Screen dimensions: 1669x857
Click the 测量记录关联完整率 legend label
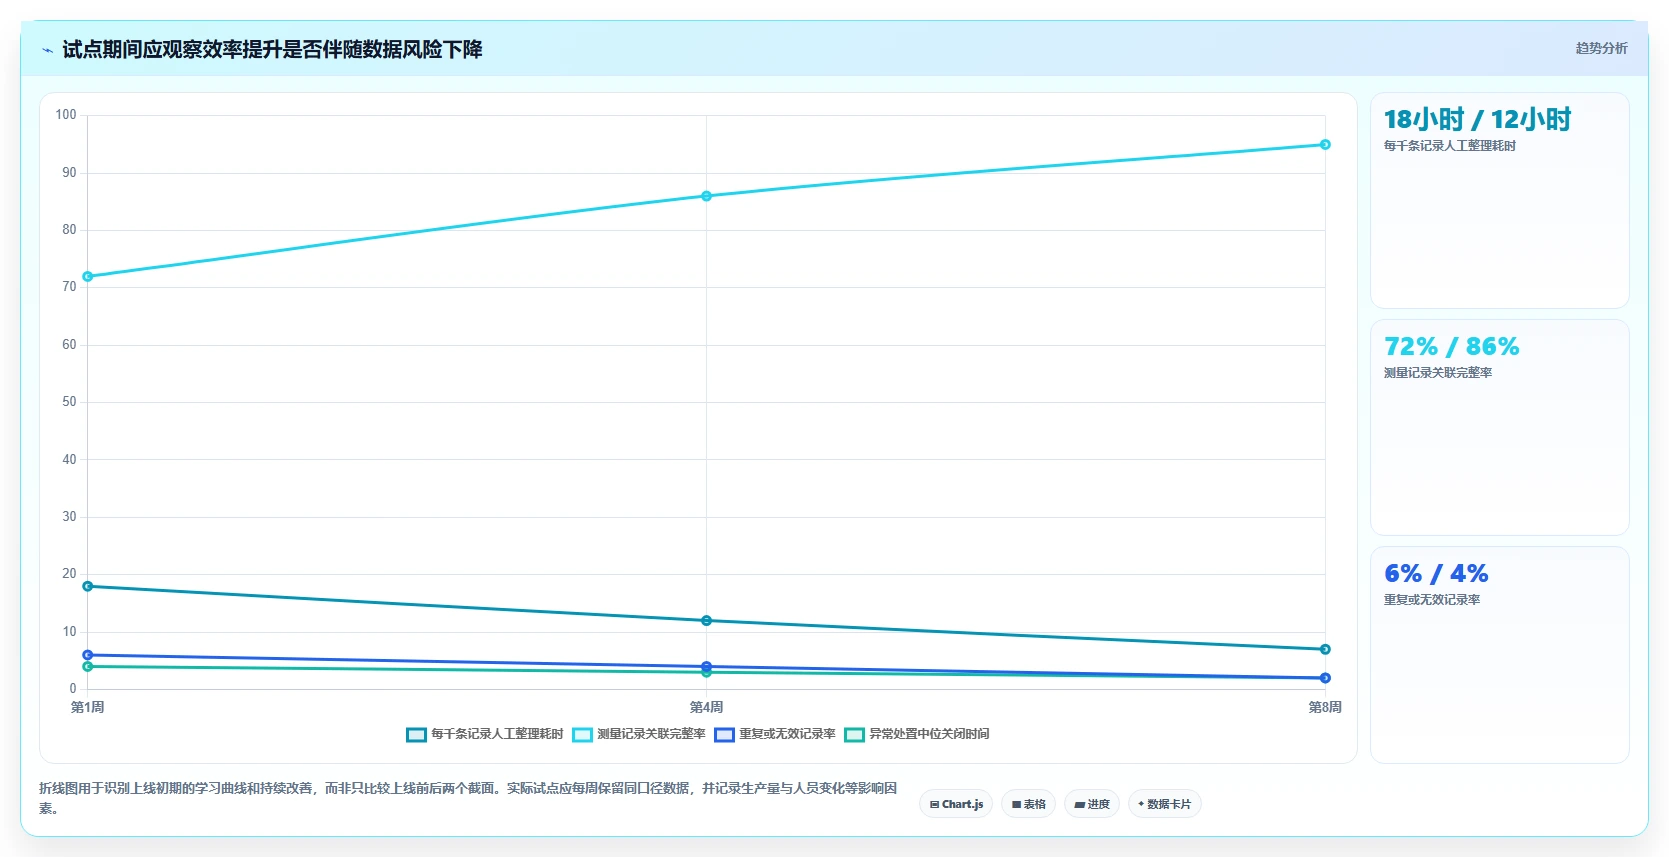pyautogui.click(x=651, y=734)
